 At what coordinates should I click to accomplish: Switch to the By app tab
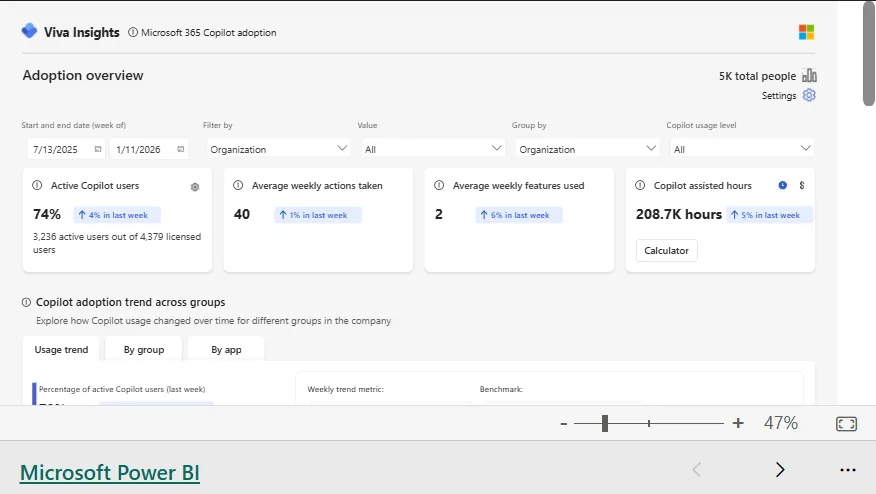point(226,349)
